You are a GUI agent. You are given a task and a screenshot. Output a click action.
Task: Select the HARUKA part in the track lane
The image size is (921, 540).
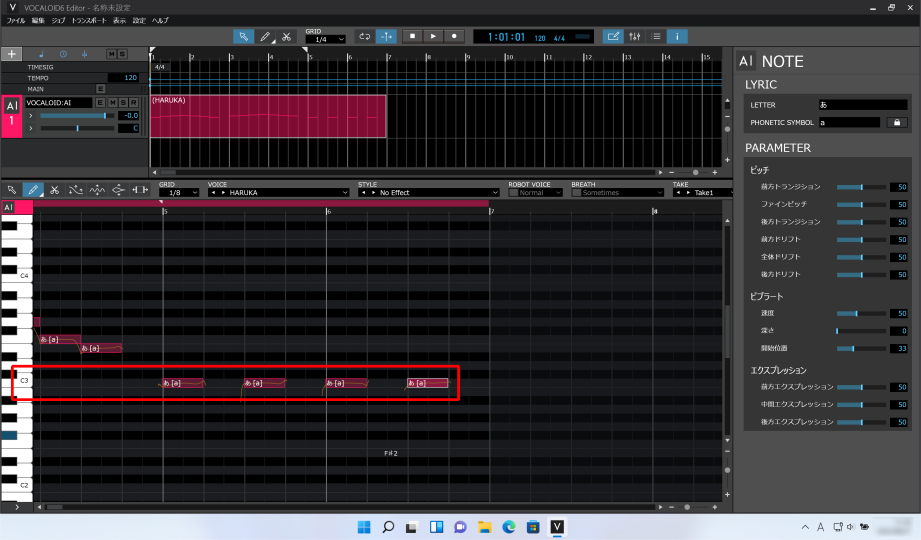(x=268, y=116)
